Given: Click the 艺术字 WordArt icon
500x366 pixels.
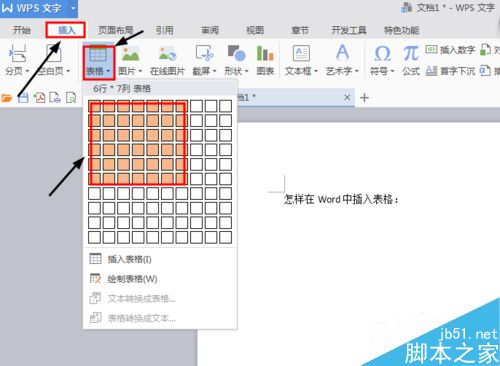Looking at the screenshot, I should coord(342,53).
